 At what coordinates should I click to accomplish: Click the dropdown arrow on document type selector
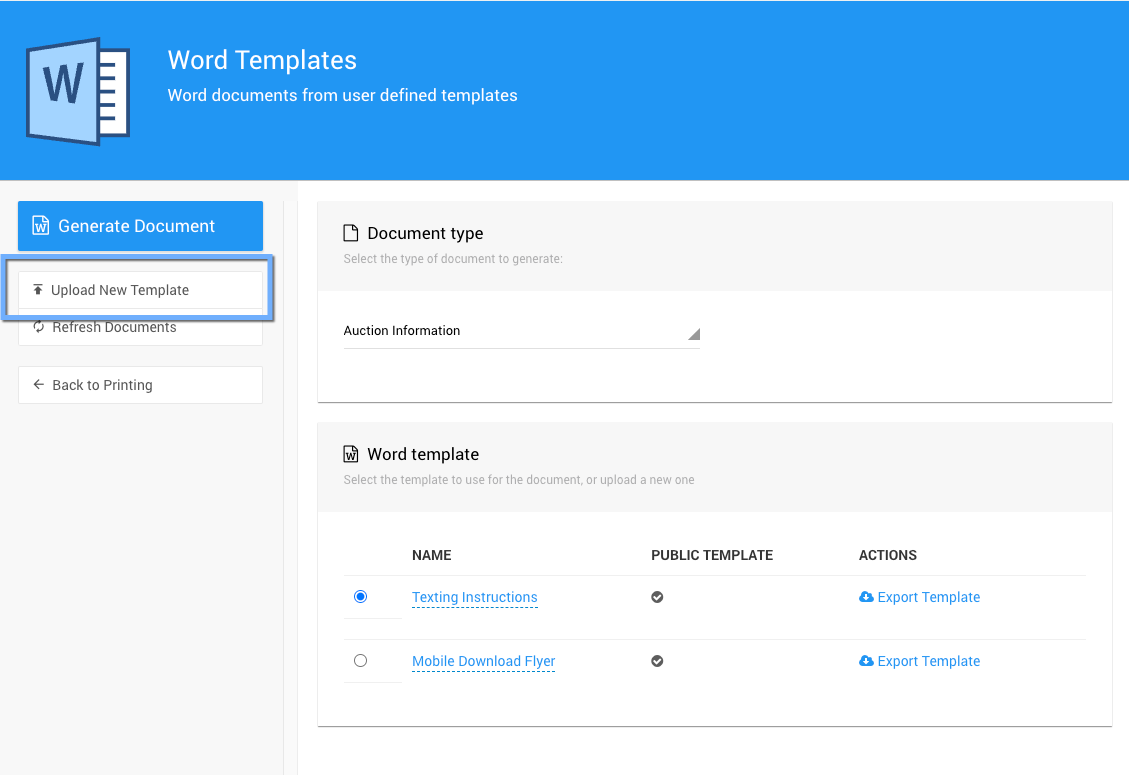point(694,334)
